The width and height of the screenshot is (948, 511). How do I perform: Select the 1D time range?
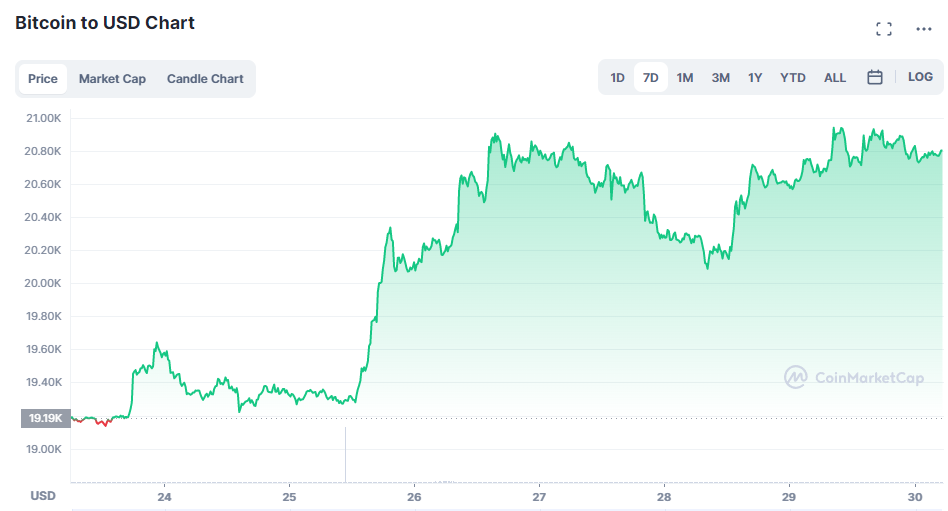[617, 77]
